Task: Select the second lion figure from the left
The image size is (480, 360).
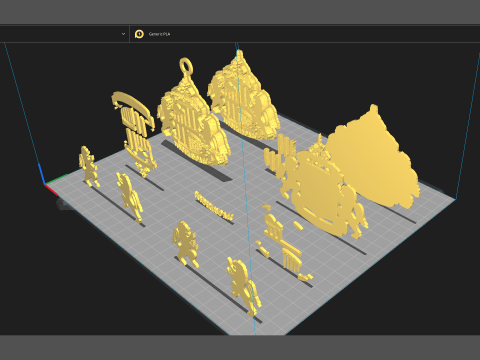Action: point(129,197)
